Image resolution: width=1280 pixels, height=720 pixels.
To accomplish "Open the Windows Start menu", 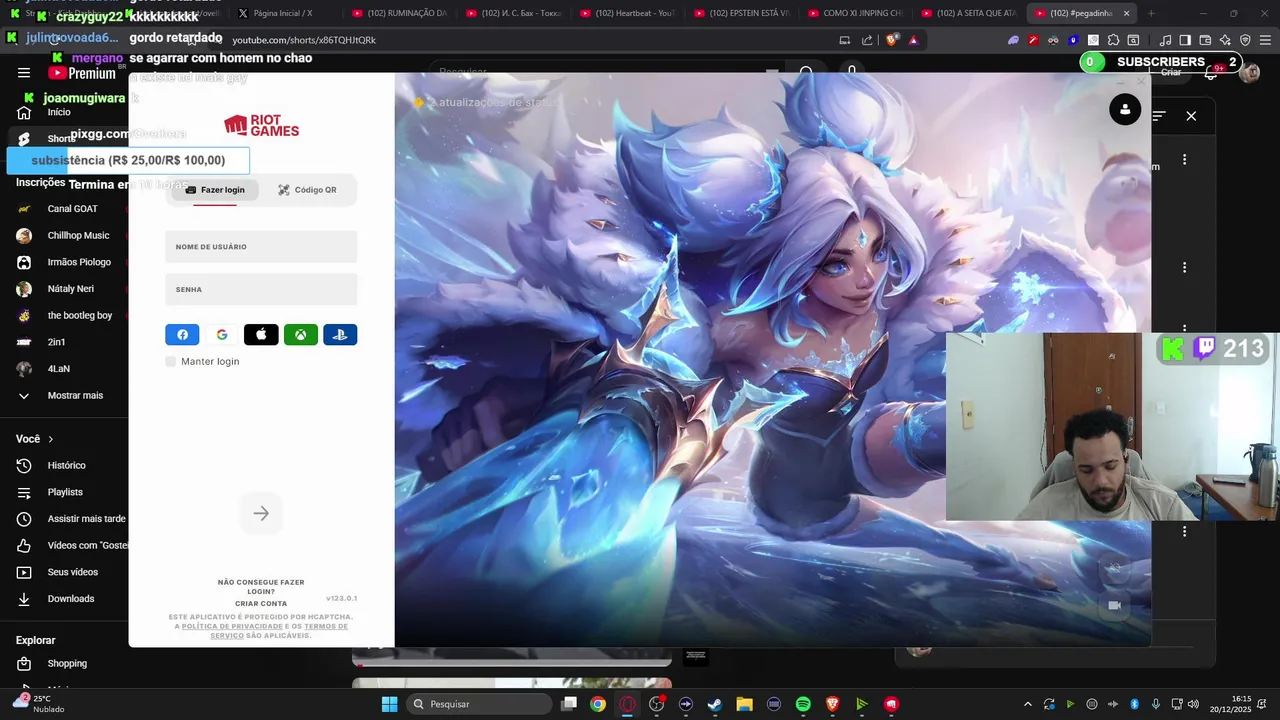I will (x=390, y=704).
